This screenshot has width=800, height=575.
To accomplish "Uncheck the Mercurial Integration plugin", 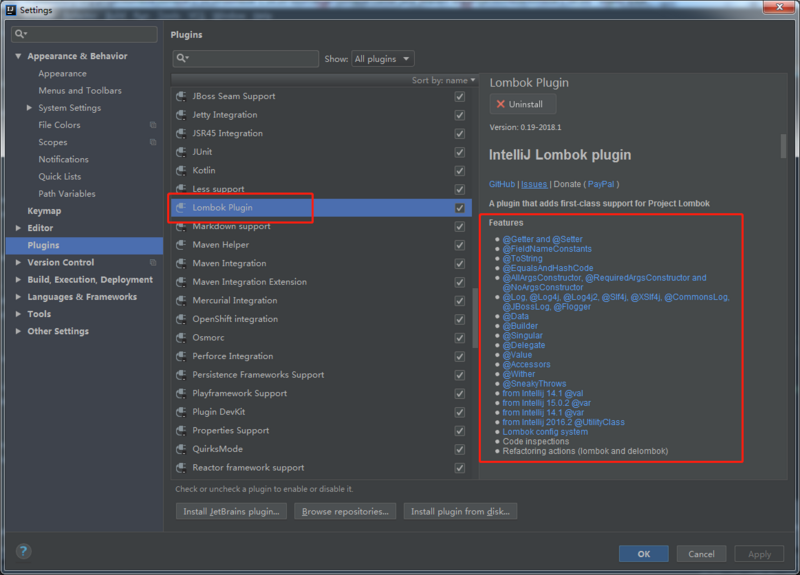I will pos(460,301).
